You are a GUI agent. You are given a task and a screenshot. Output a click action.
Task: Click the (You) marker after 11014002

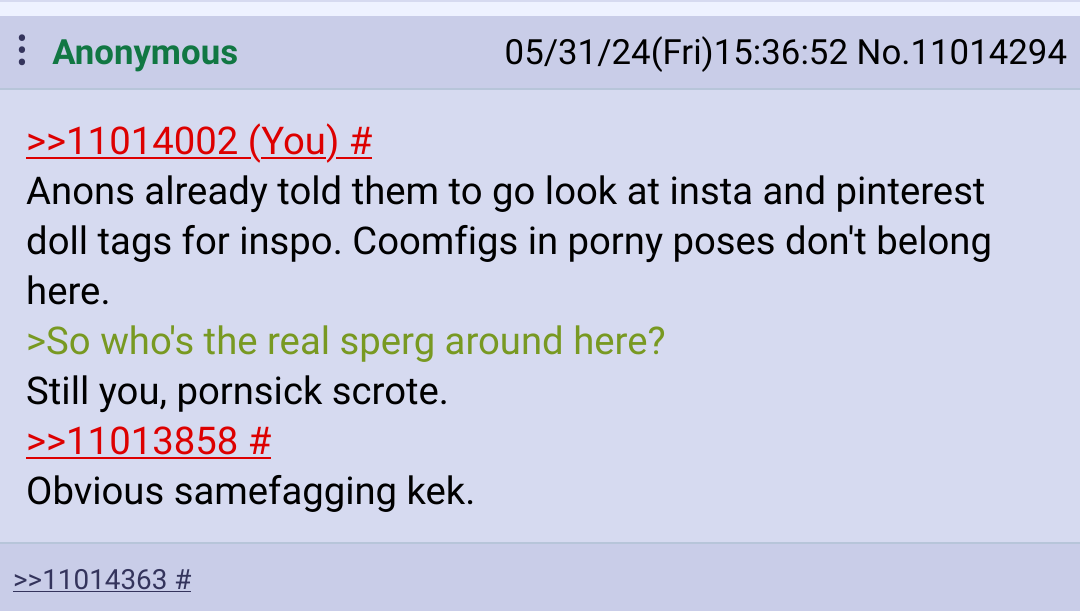(x=293, y=141)
